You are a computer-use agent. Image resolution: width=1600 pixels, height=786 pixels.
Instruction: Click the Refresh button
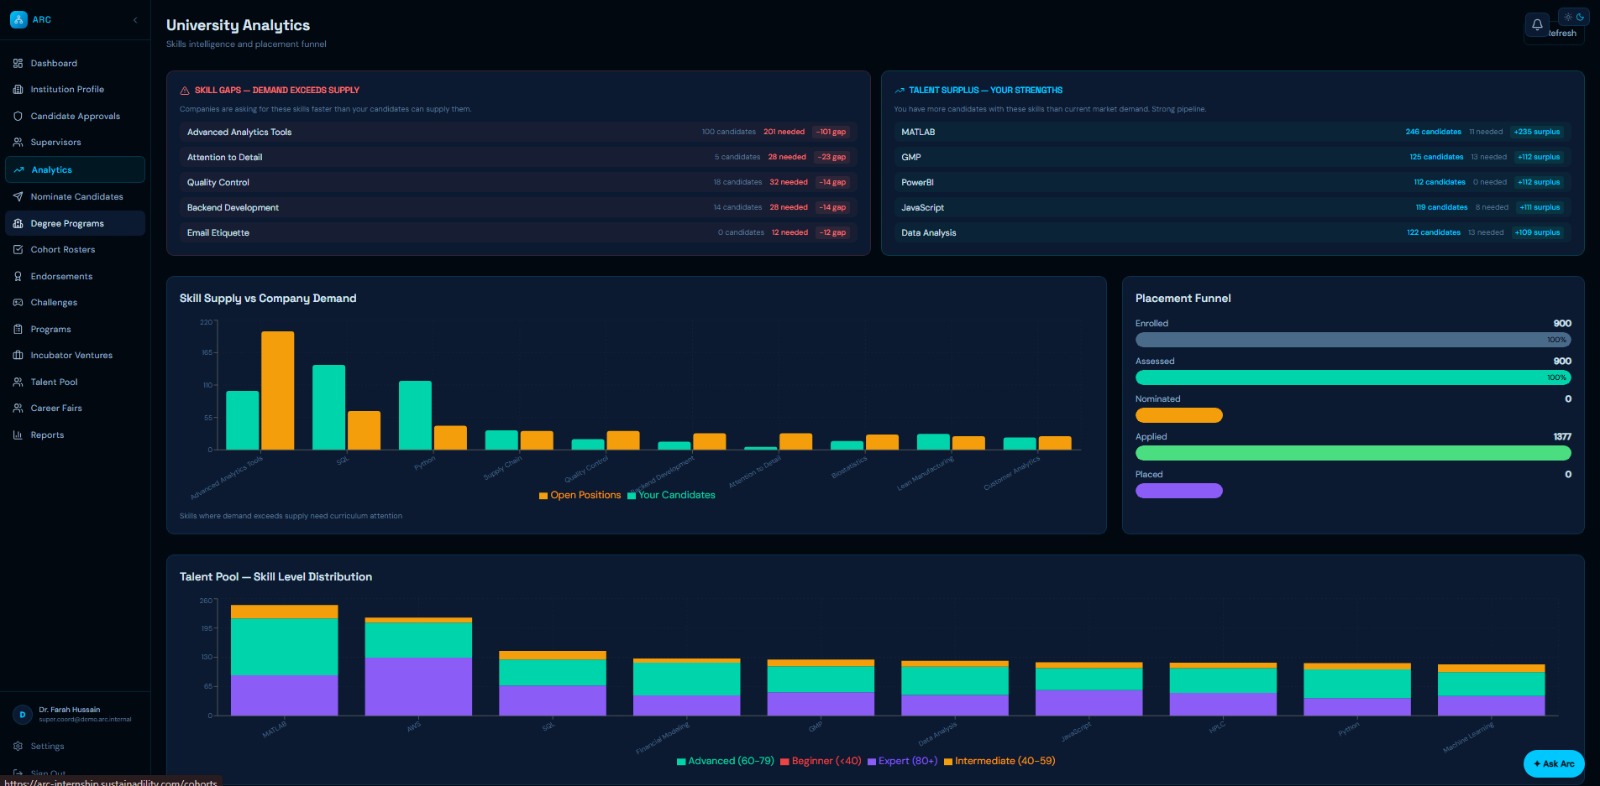(x=1563, y=33)
